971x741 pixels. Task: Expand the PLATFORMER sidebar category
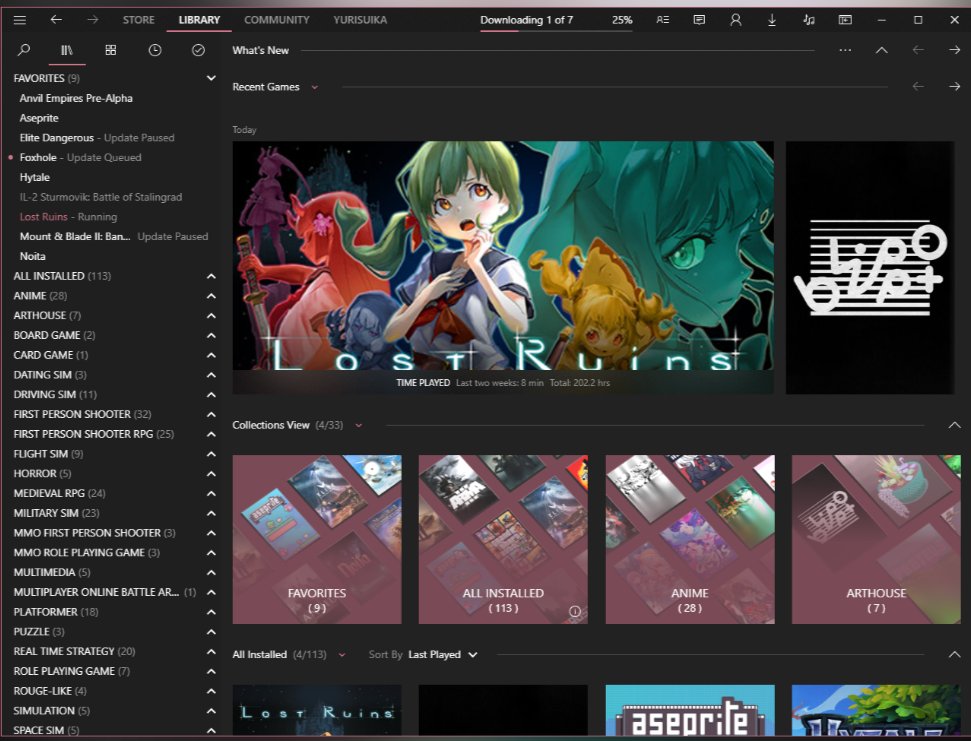coord(211,612)
